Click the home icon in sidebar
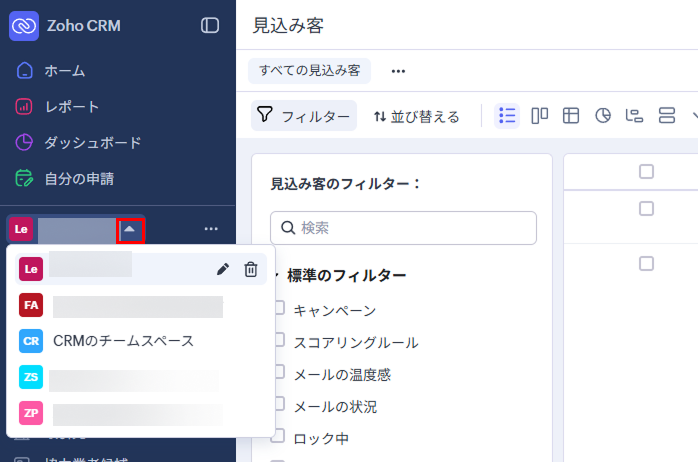This screenshot has width=698, height=462. coord(24,70)
